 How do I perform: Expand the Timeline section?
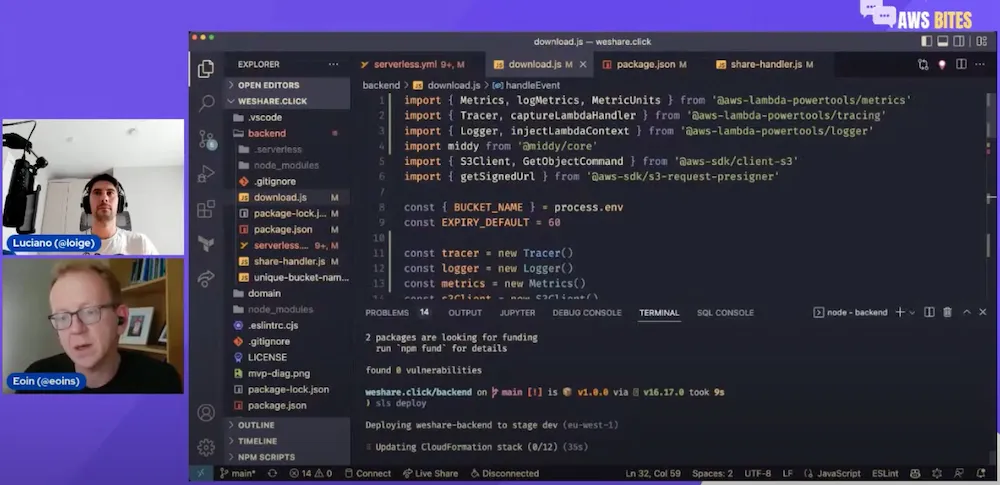(x=288, y=441)
